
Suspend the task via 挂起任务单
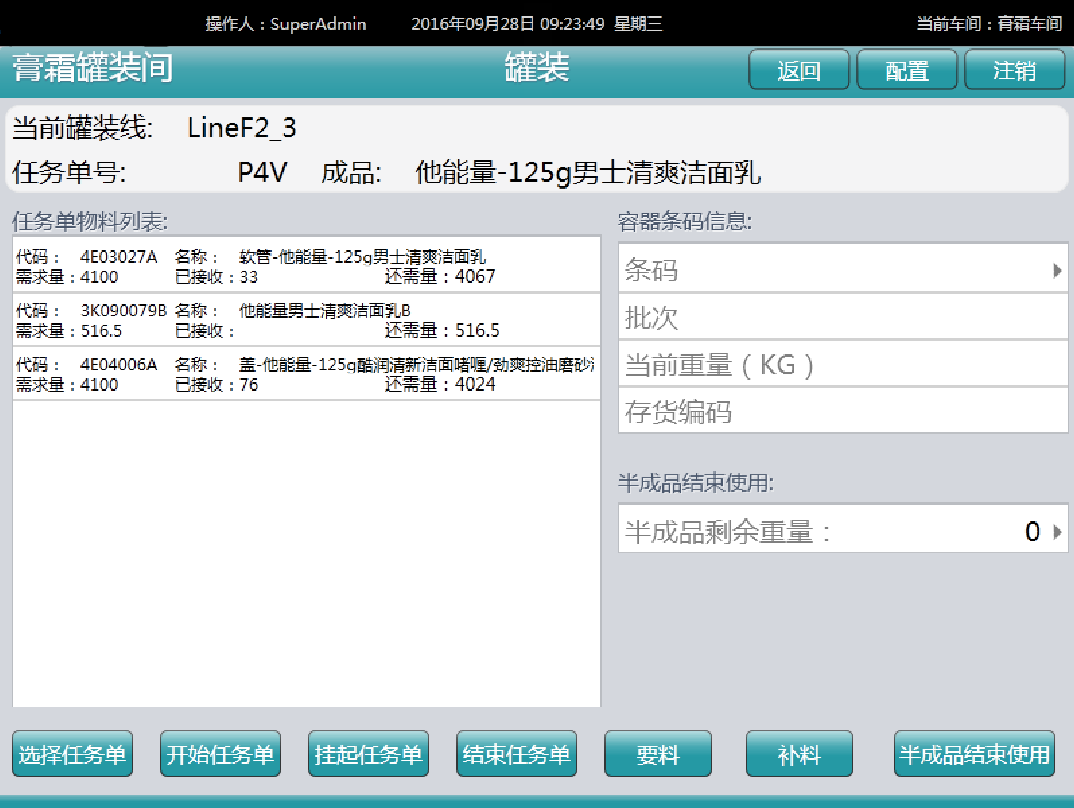[368, 754]
